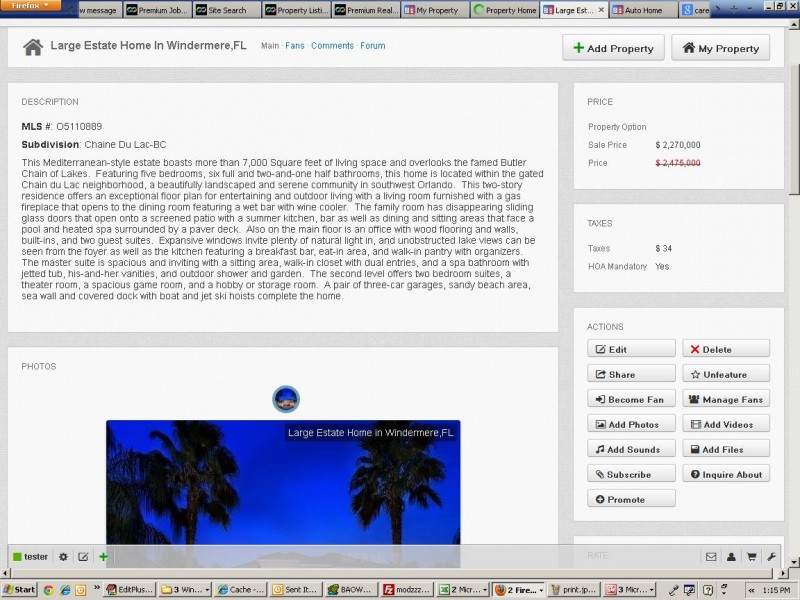Screen dimensions: 800x600
Task: Close the Large Est... tab
Action: pyautogui.click(x=601, y=10)
